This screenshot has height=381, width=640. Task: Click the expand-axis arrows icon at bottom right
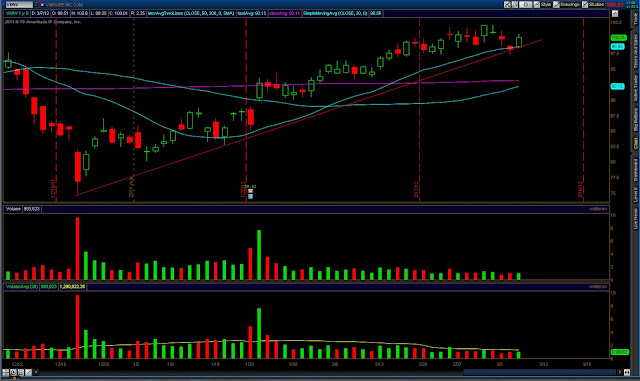point(627,372)
